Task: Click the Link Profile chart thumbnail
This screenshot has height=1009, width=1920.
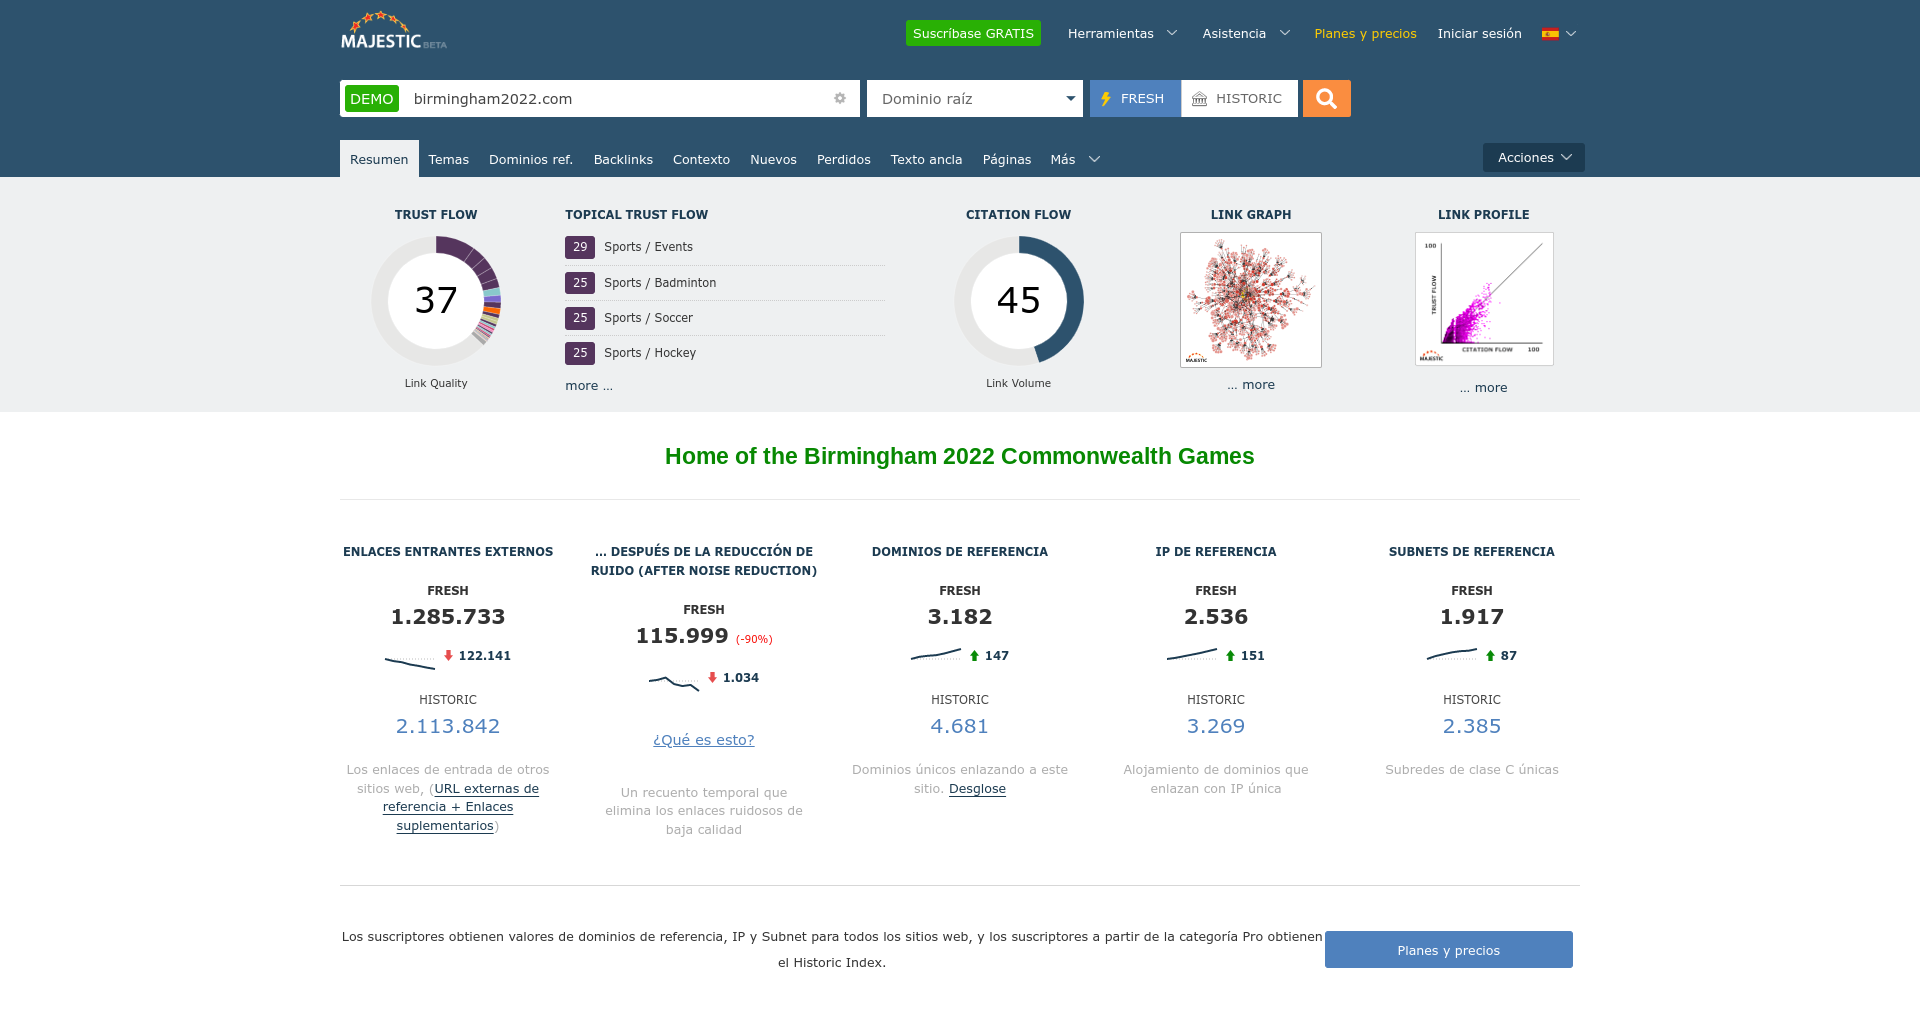Action: 1484,299
